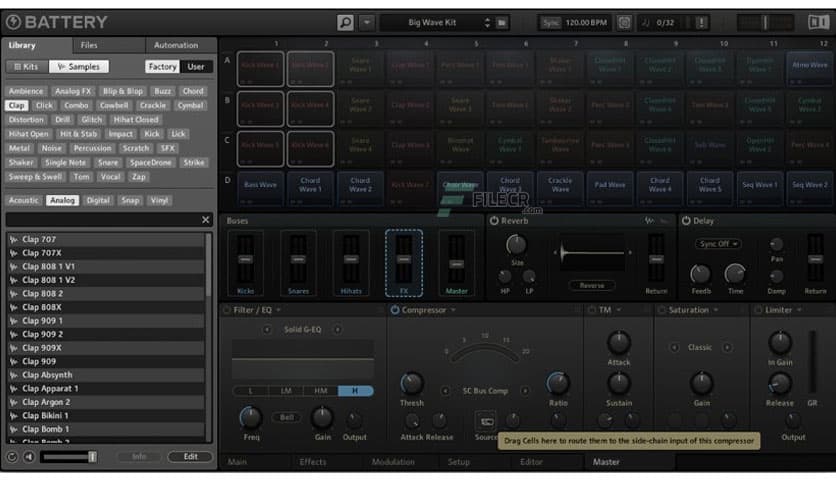836x484 pixels.
Task: Click the square icon right of the BPM
Action: click(x=624, y=22)
